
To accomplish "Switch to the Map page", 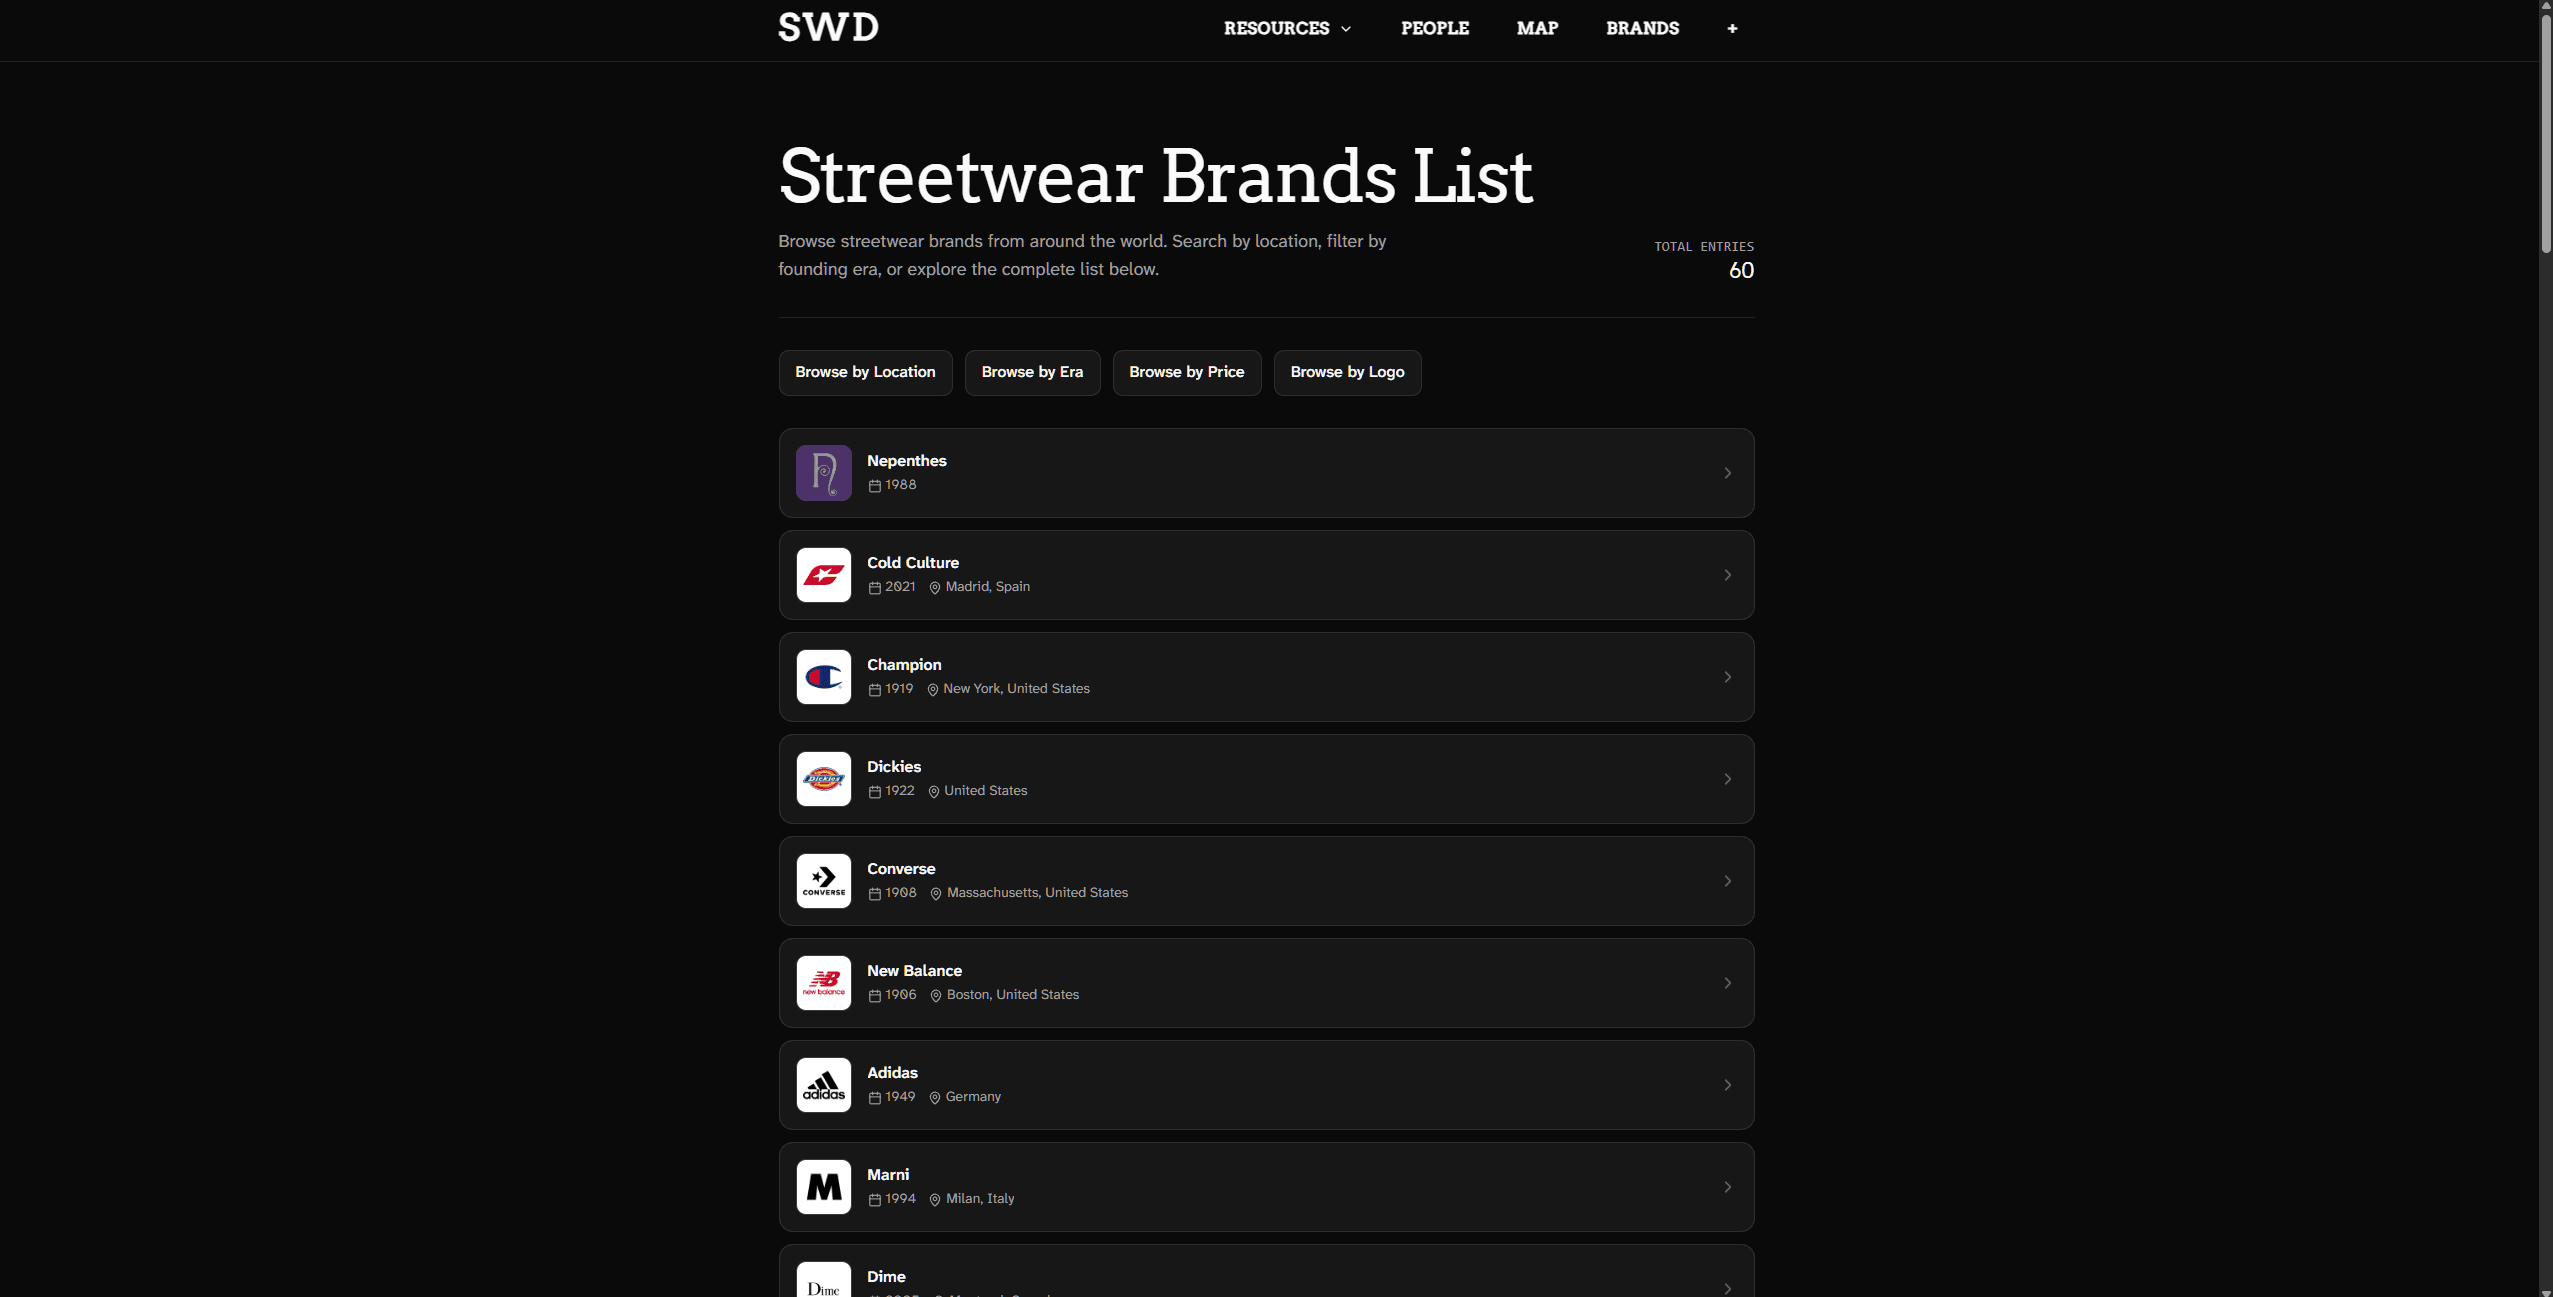I will [x=1536, y=28].
